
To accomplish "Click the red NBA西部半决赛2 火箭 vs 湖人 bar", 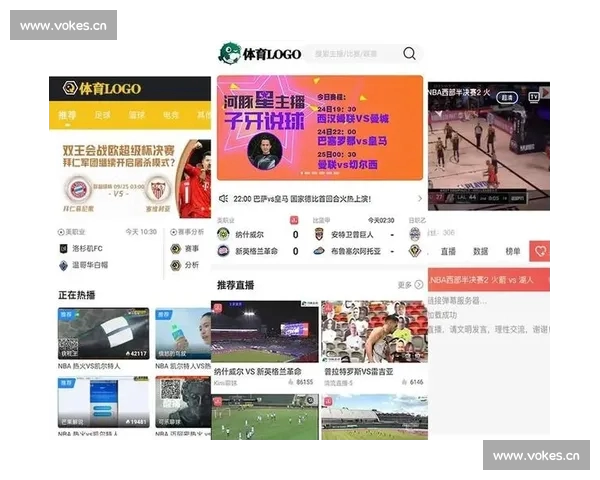I will coord(489,280).
